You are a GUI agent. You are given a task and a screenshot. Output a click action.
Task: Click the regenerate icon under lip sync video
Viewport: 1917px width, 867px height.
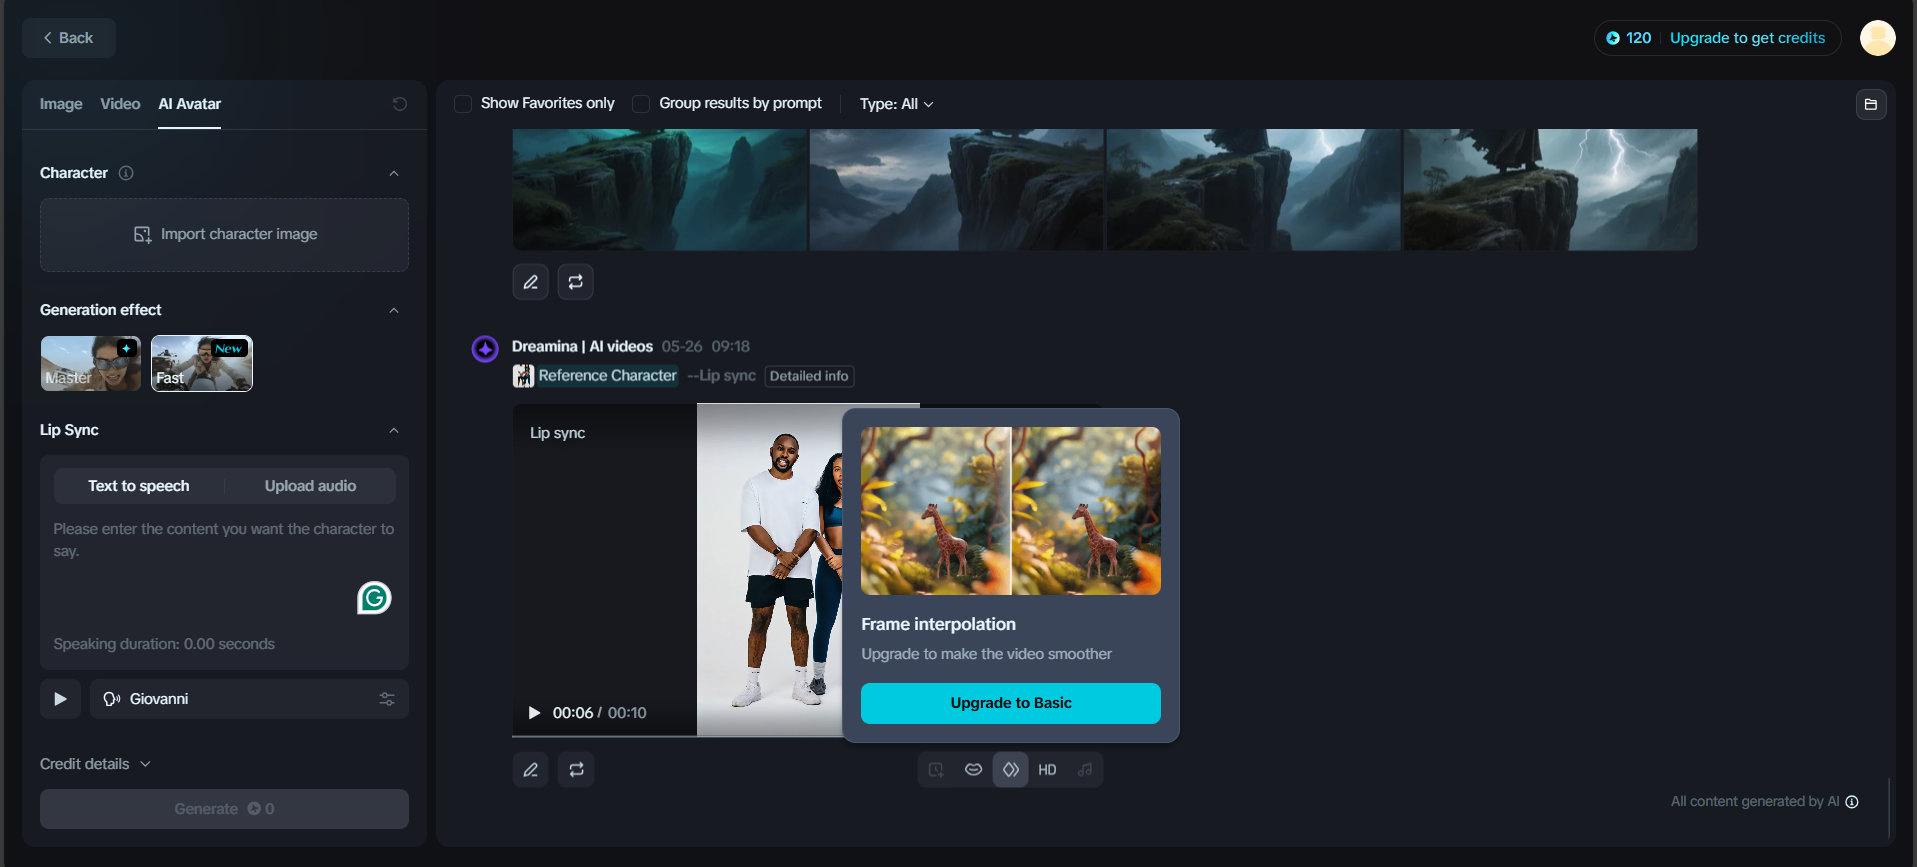576,770
